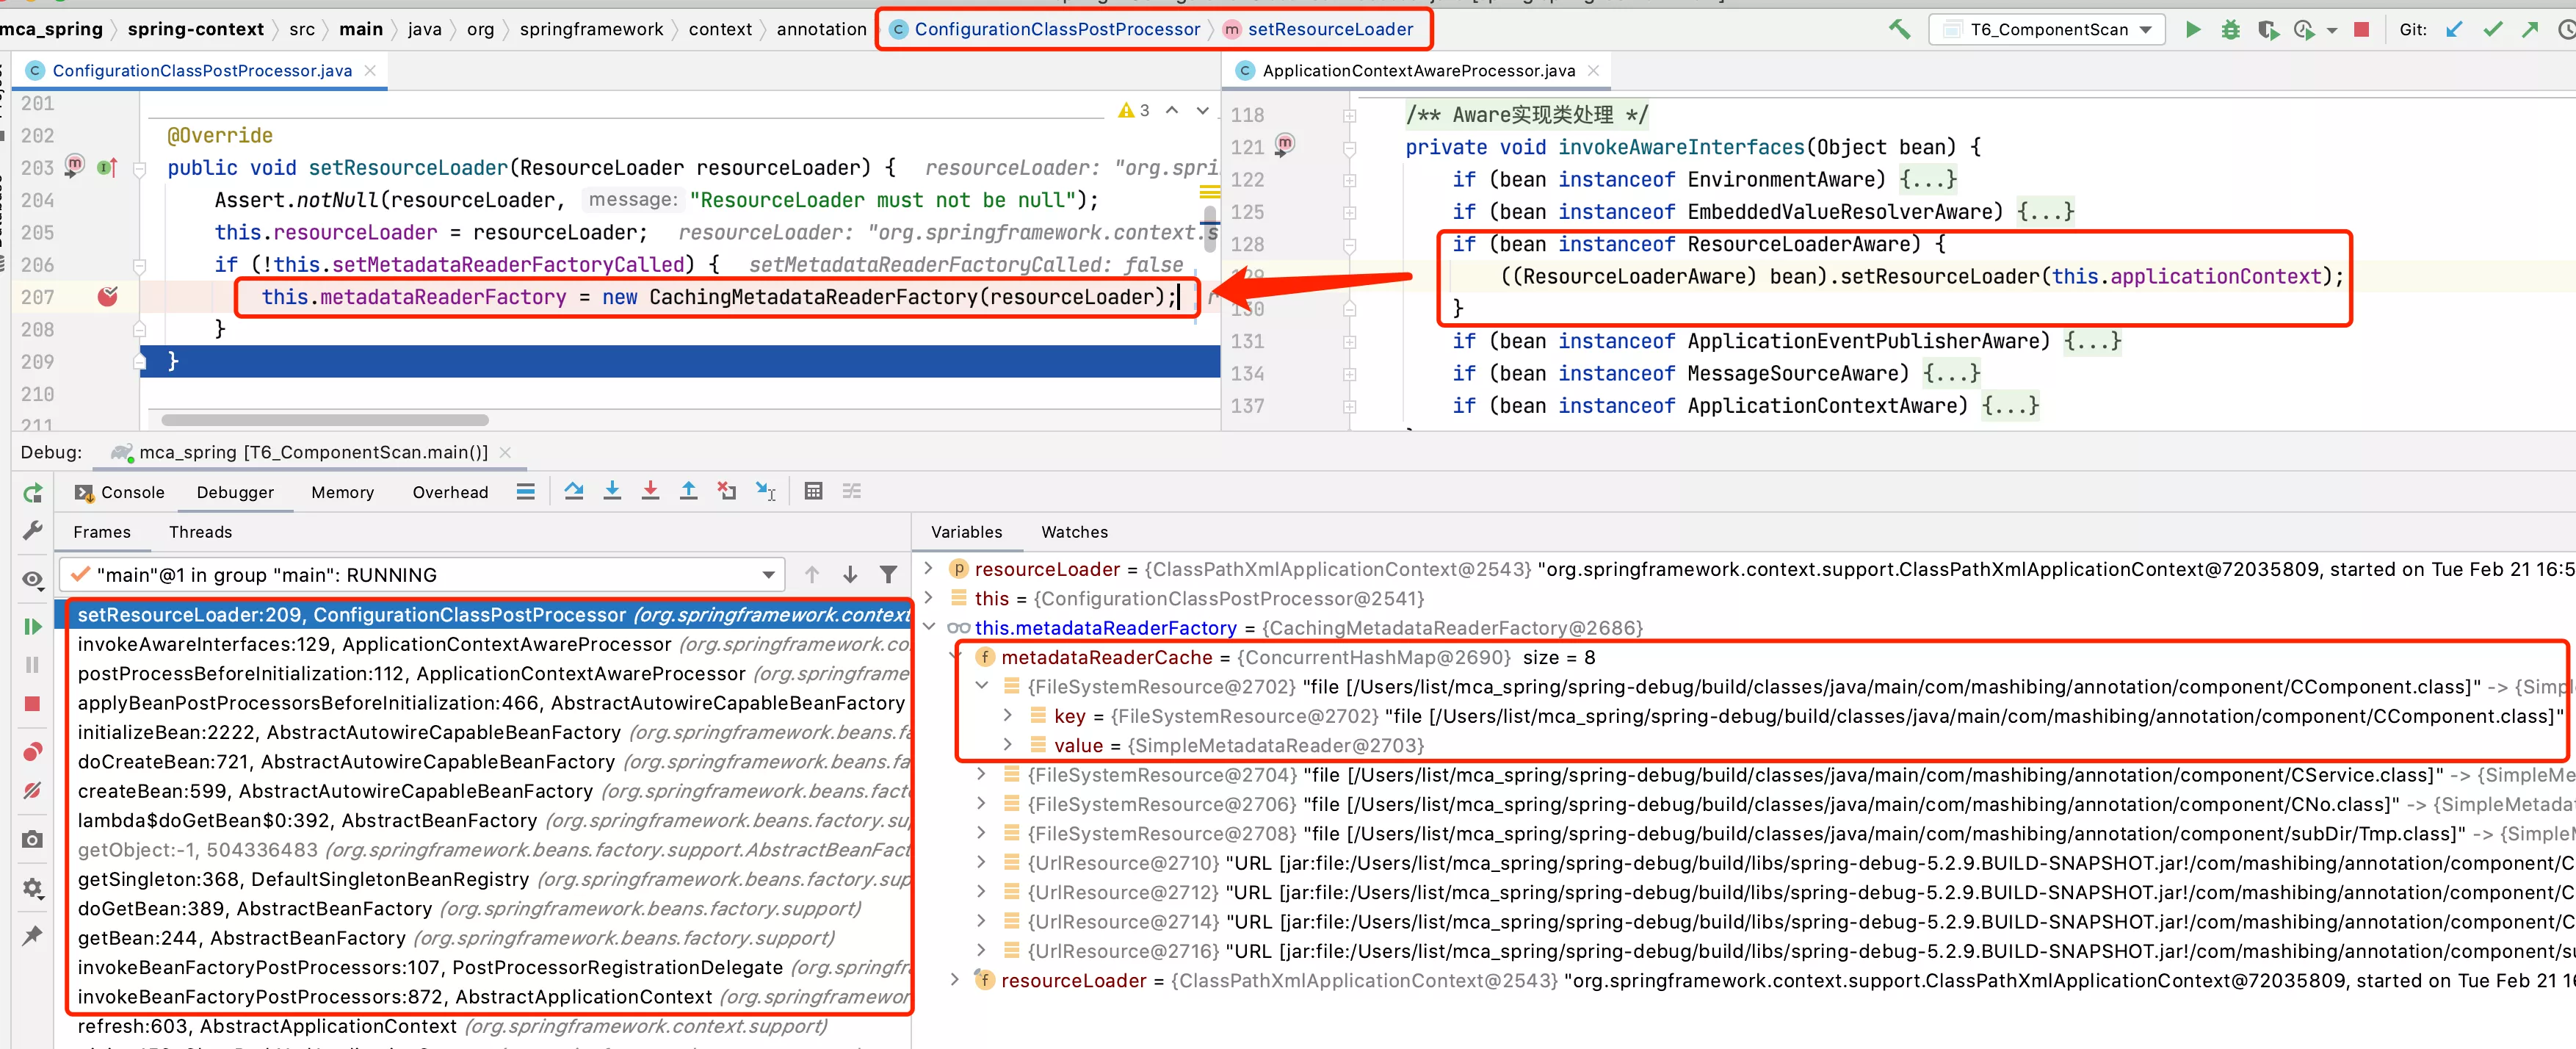Image resolution: width=2576 pixels, height=1049 pixels.
Task: Collapse the CComponent.class FileSystemResource@2702 entry
Action: pyautogui.click(x=982, y=686)
